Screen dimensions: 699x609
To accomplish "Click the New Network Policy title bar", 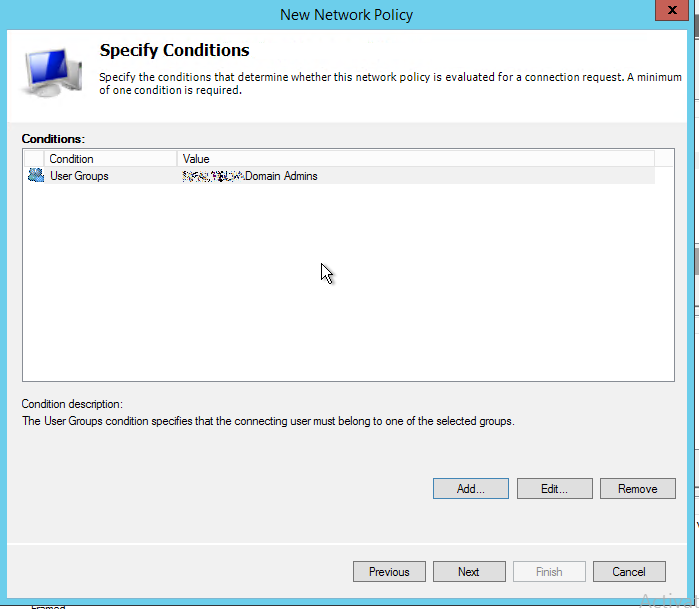I will [x=347, y=14].
